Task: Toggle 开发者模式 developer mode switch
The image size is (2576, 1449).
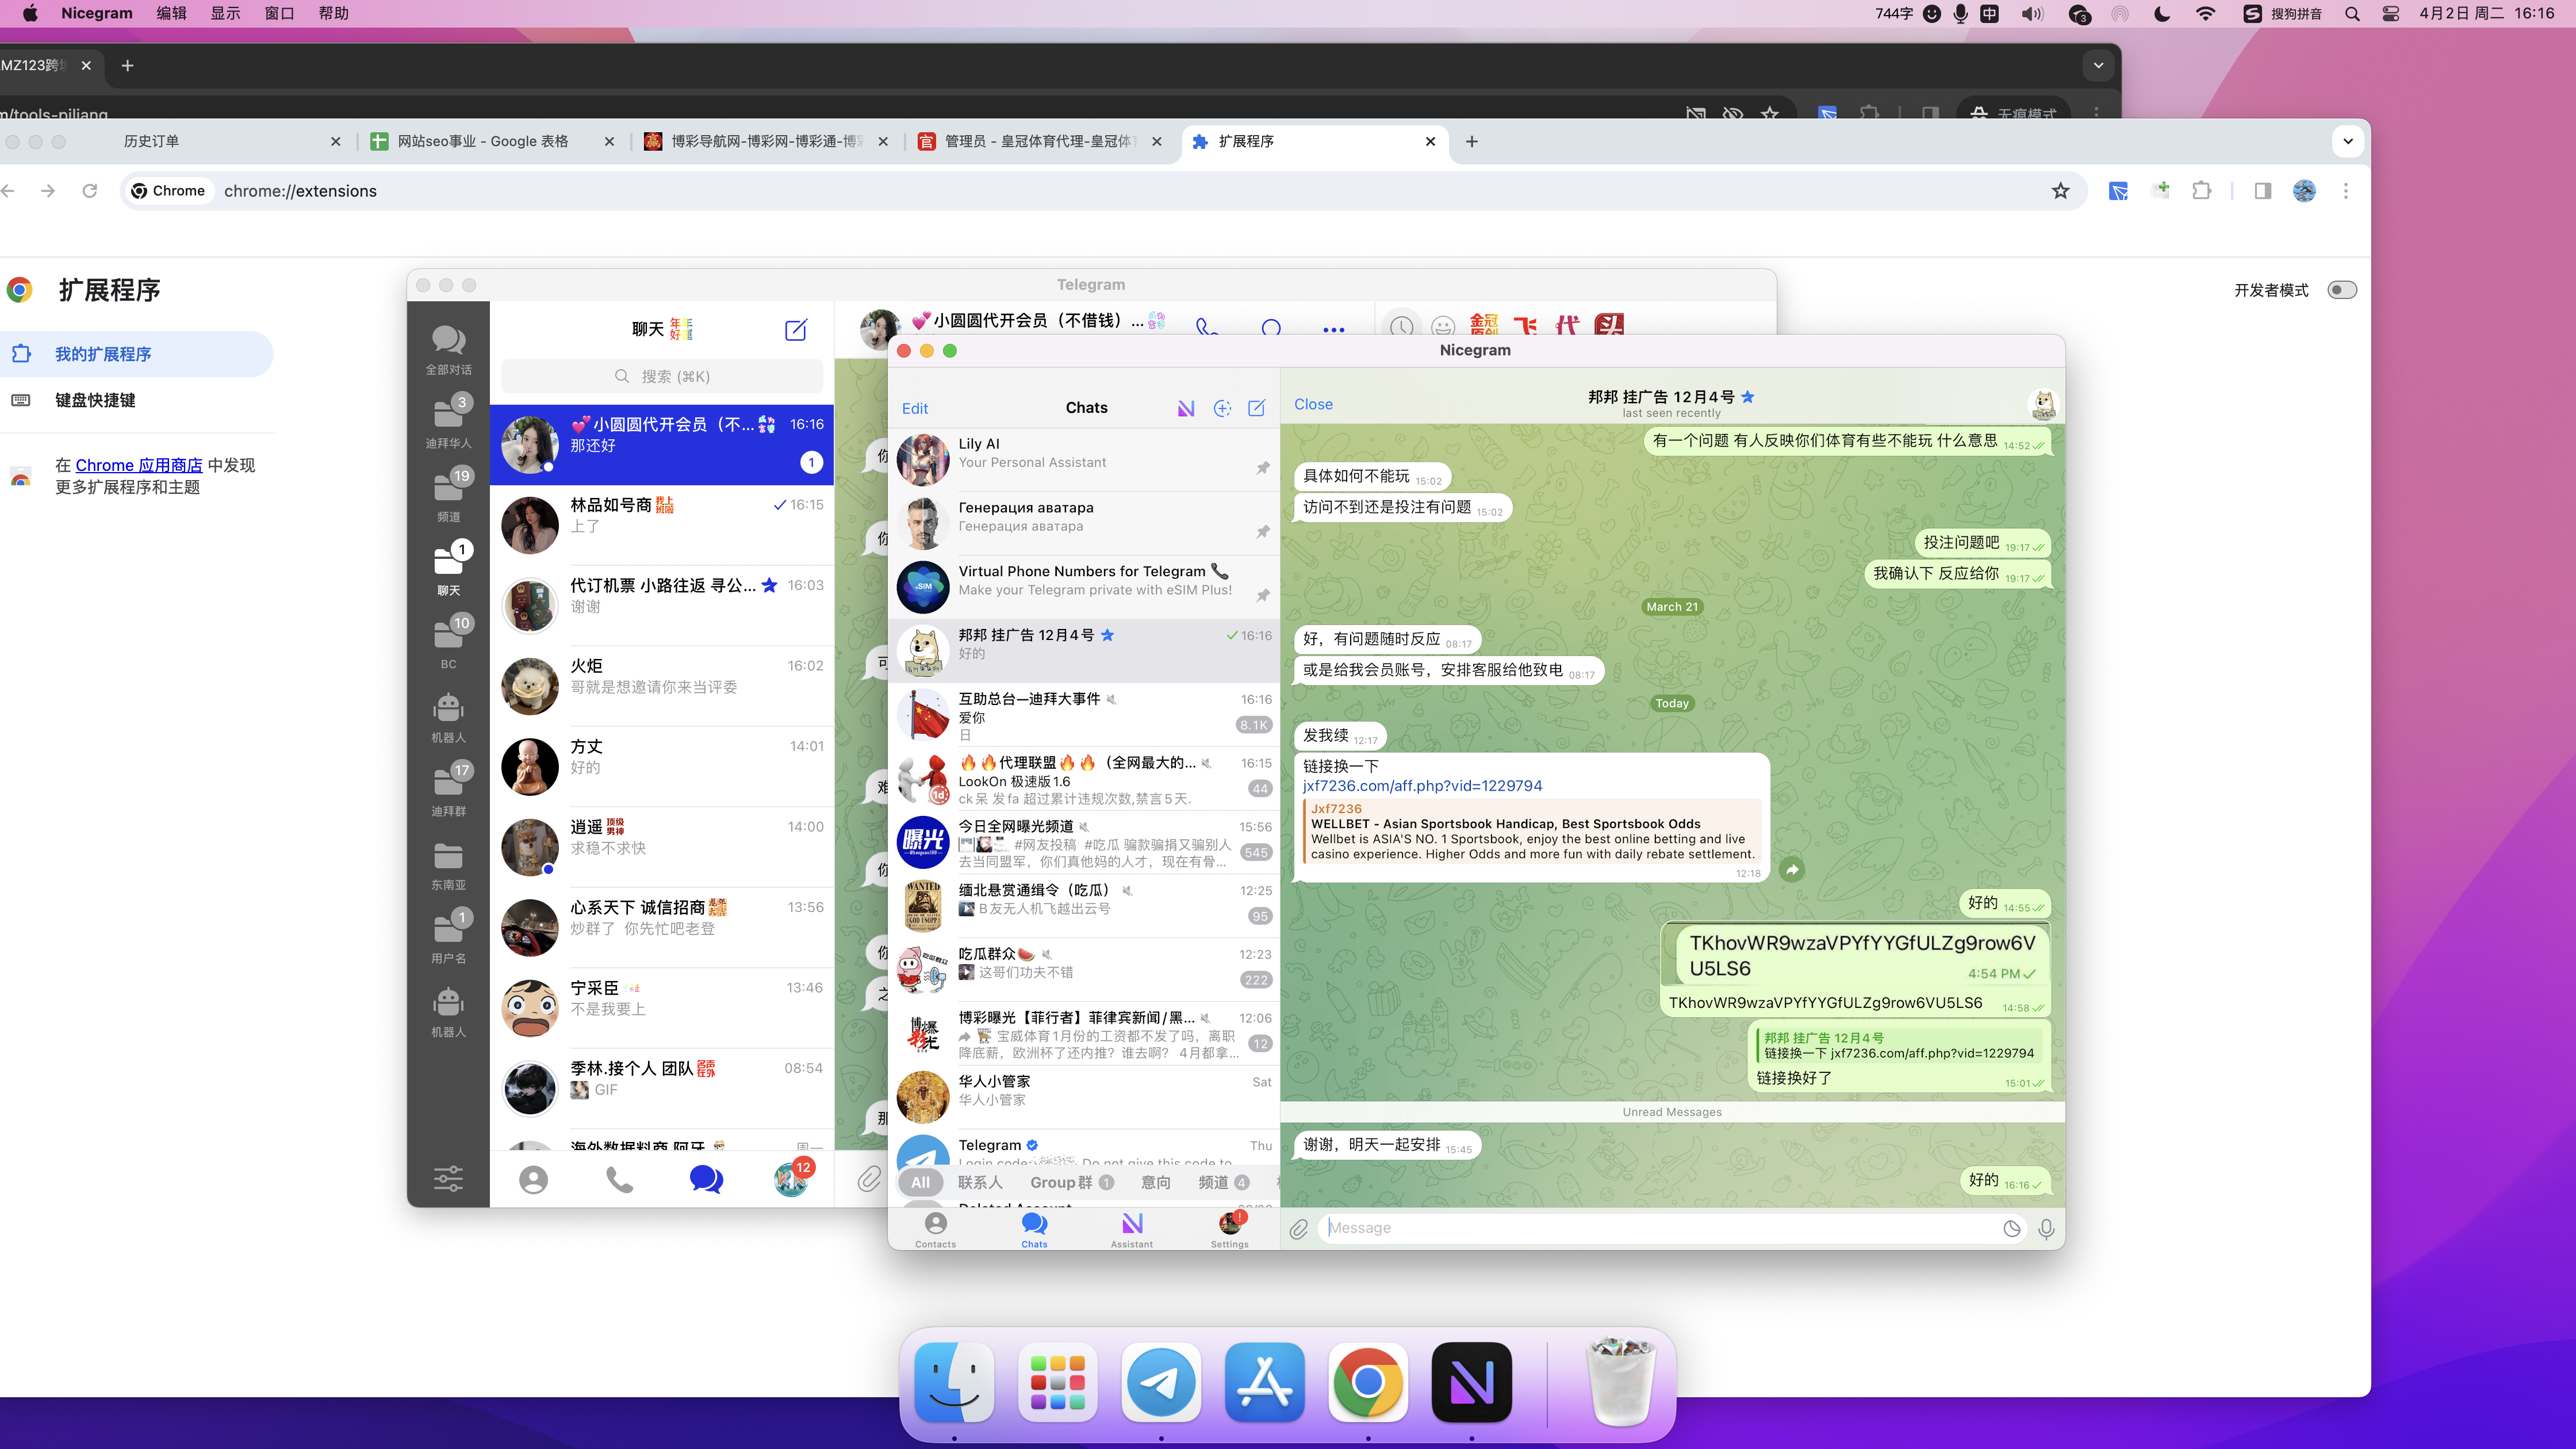Action: click(x=2342, y=290)
